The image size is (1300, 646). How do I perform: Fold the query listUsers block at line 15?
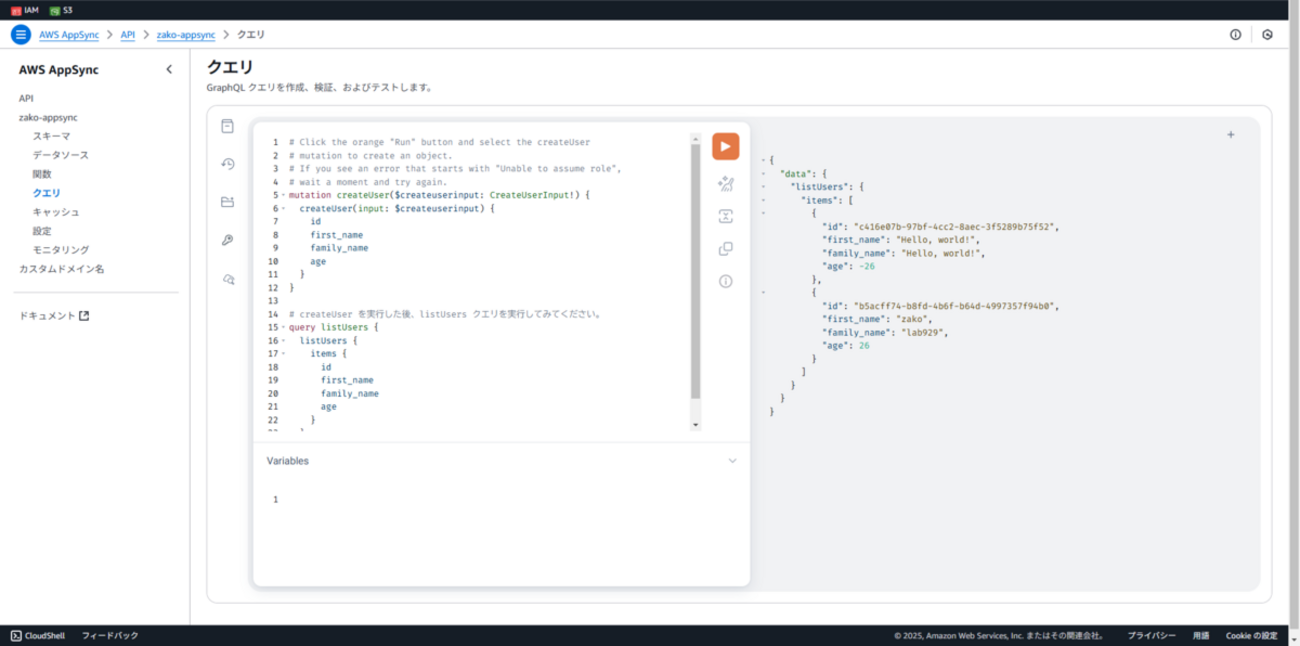click(284, 328)
